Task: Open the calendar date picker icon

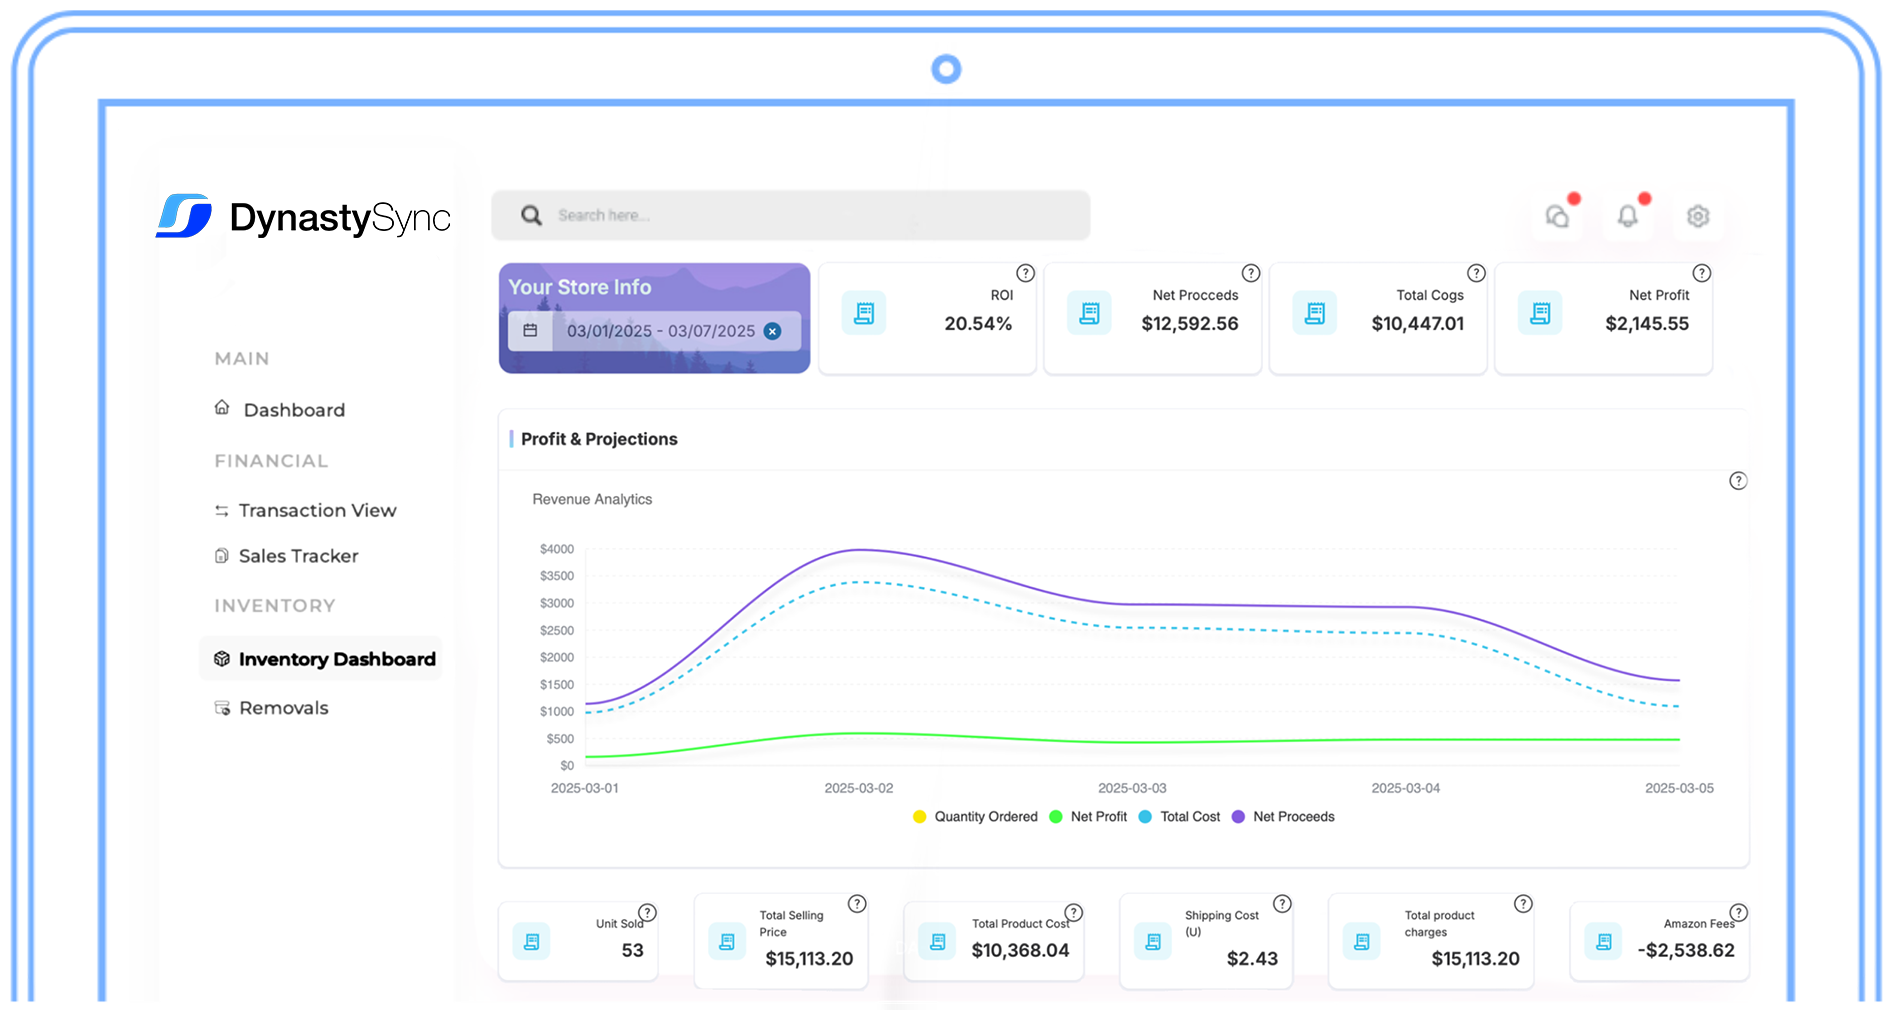Action: pyautogui.click(x=530, y=331)
